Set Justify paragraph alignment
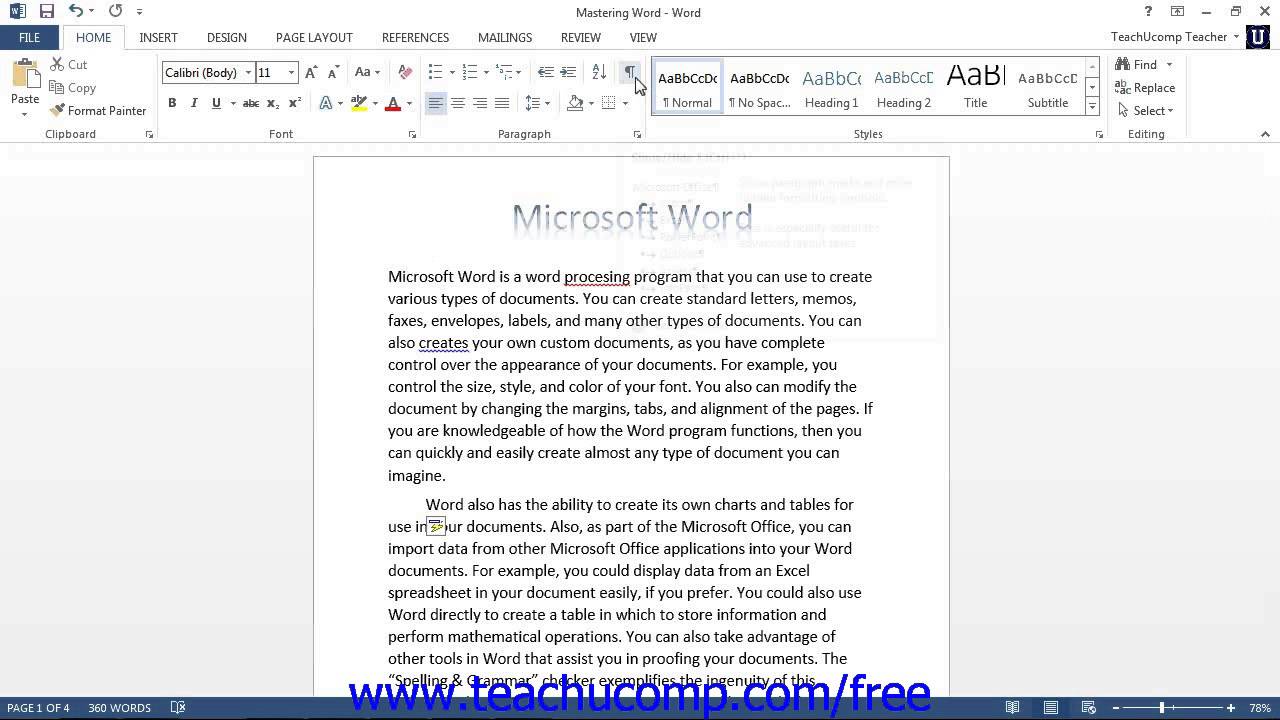 click(x=502, y=103)
